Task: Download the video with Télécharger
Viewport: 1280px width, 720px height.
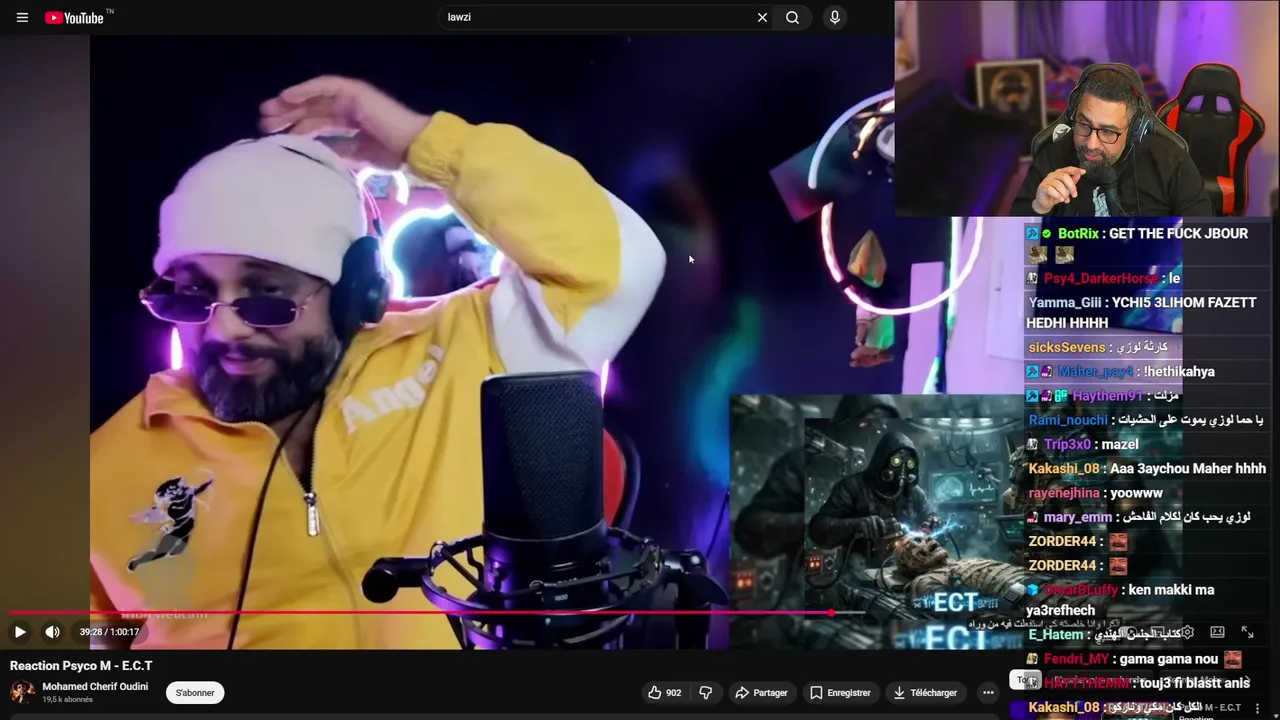Action: pos(925,692)
